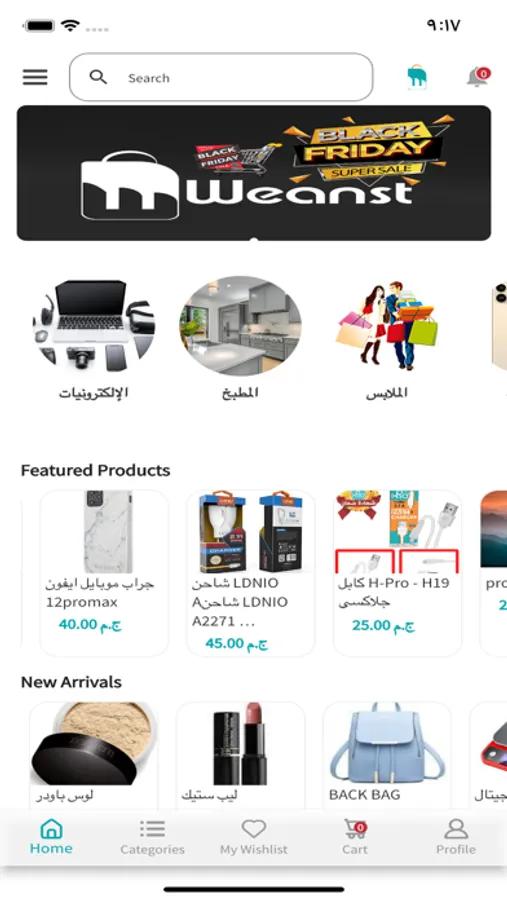The width and height of the screenshot is (507, 900).
Task: Open الإلكترونيات electronics category
Action: coord(94,340)
